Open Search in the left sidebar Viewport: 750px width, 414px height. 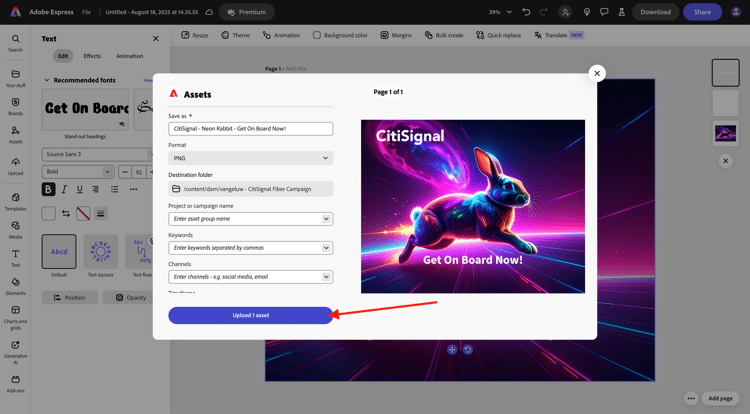coord(15,43)
